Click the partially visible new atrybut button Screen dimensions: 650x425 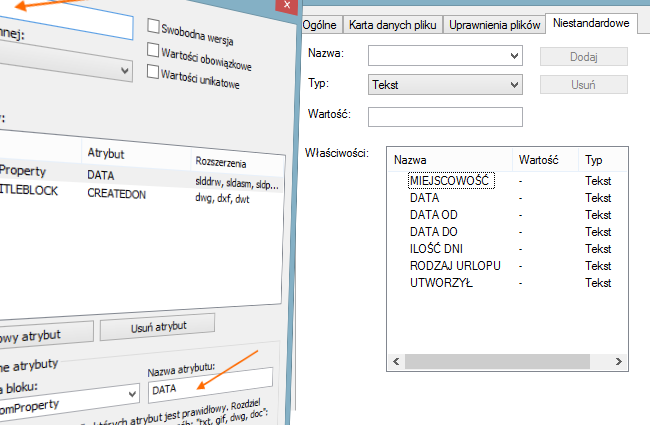point(44,335)
